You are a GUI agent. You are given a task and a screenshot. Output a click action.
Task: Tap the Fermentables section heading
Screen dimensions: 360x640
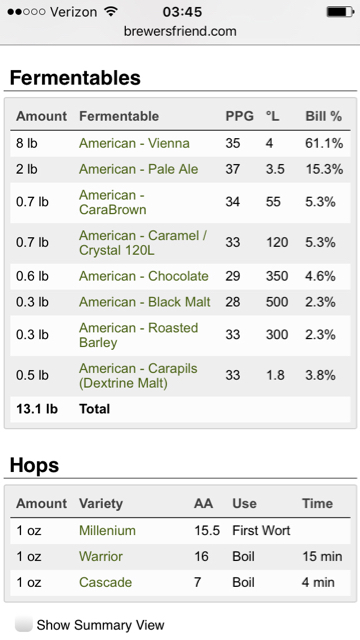tap(75, 77)
